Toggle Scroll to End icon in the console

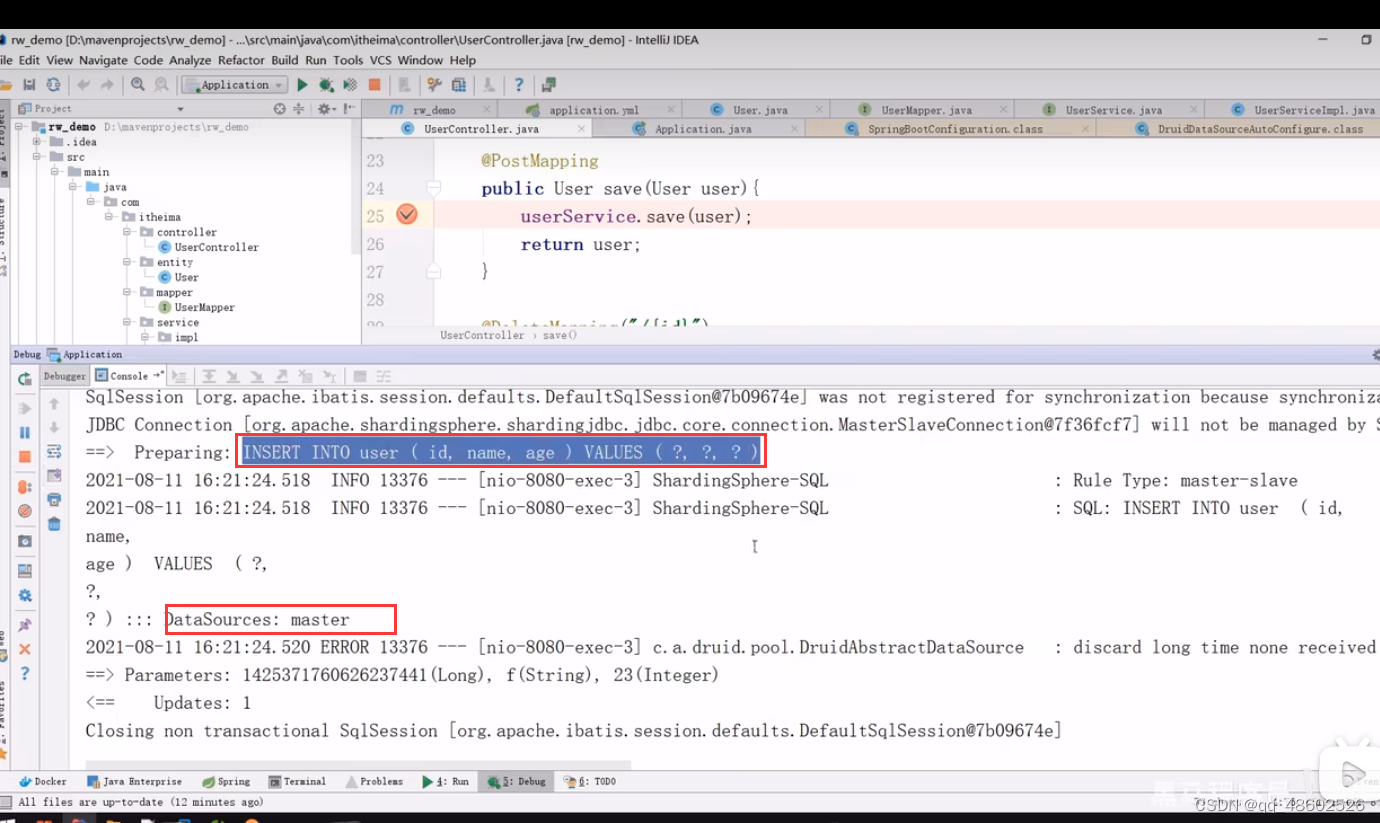point(54,475)
